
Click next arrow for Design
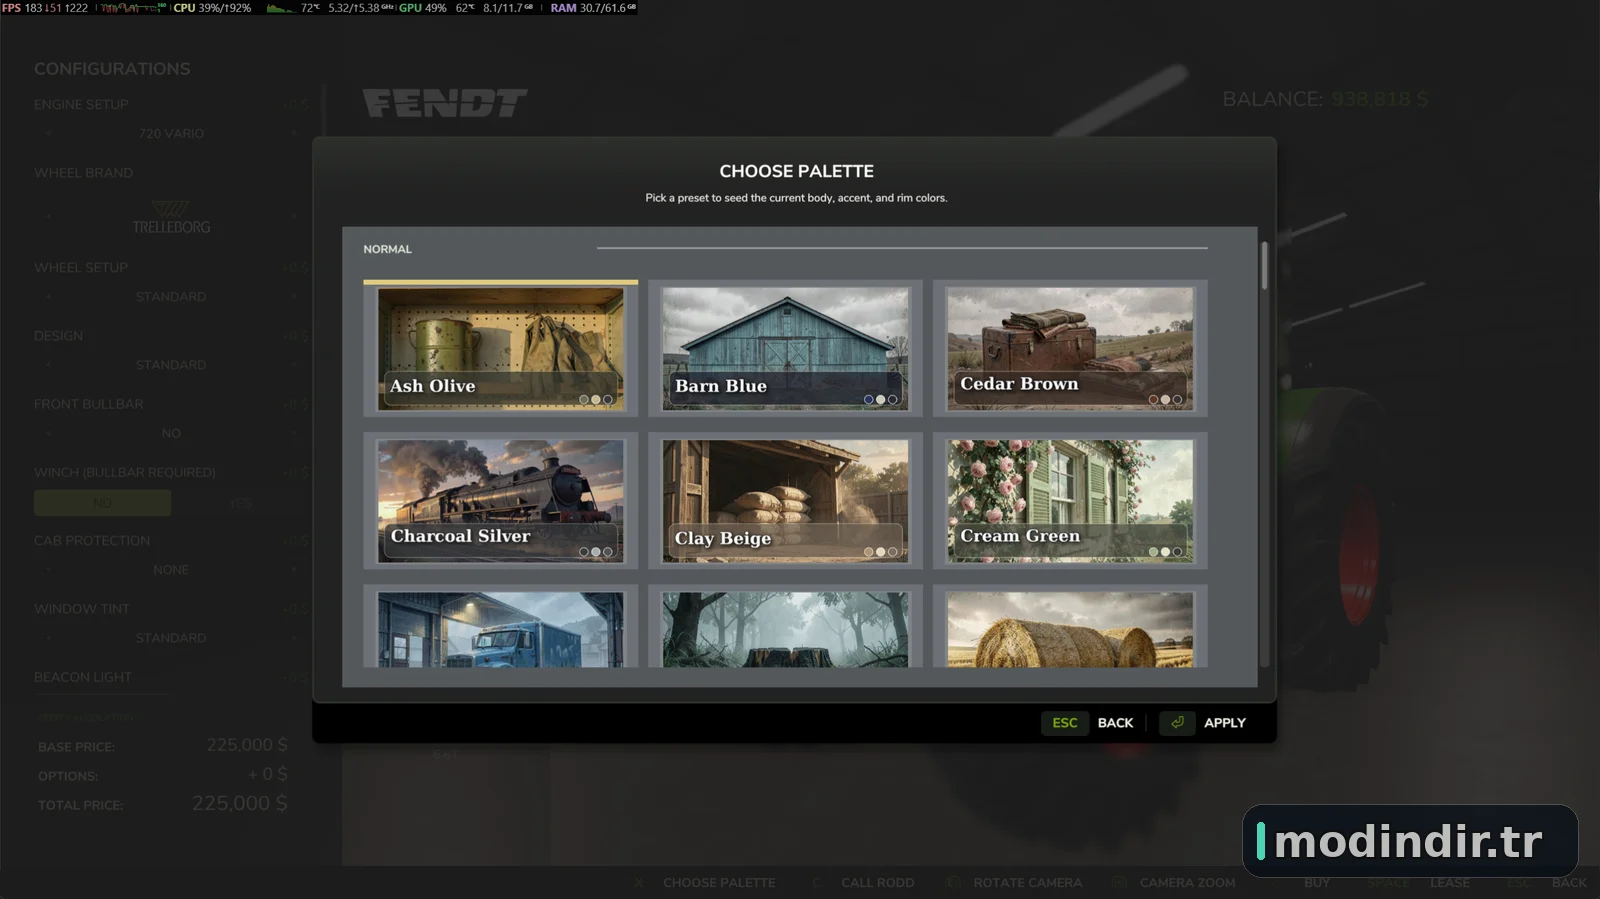coord(295,365)
